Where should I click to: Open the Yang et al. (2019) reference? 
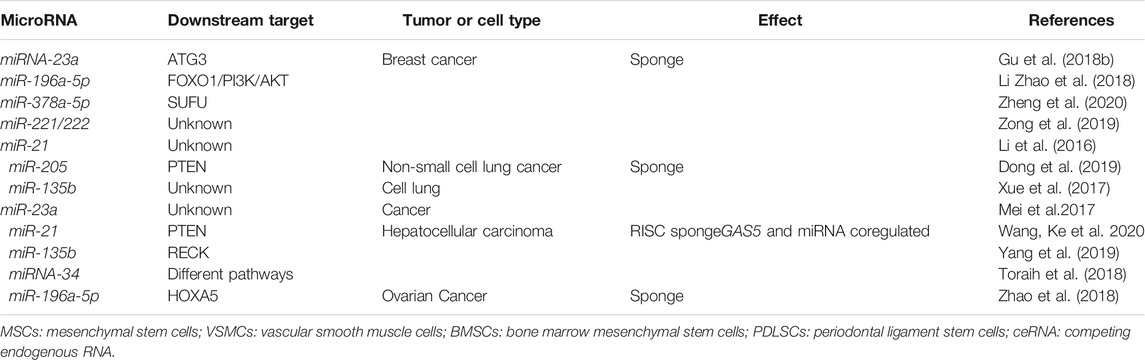[1044, 253]
